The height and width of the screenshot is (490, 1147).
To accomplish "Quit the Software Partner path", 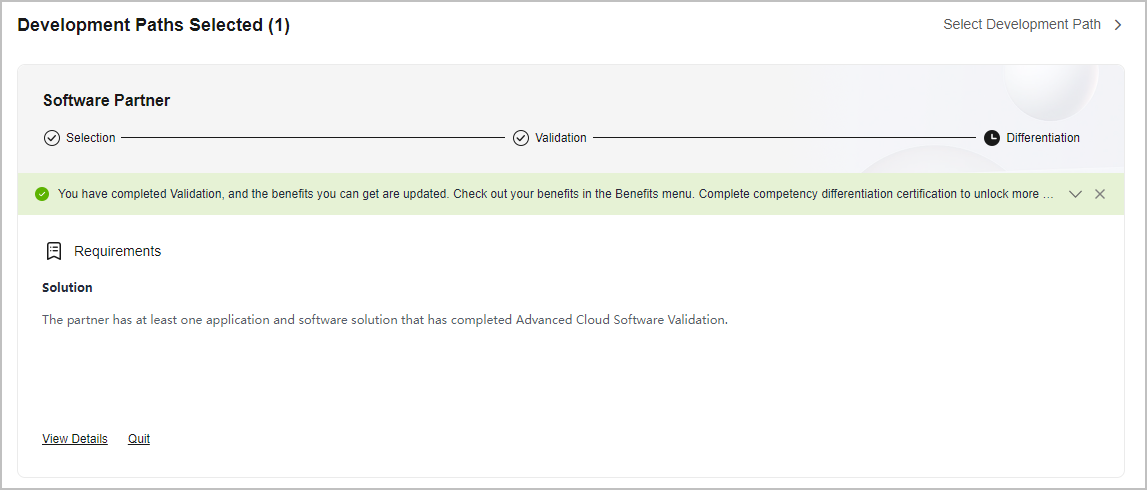I will point(139,439).
